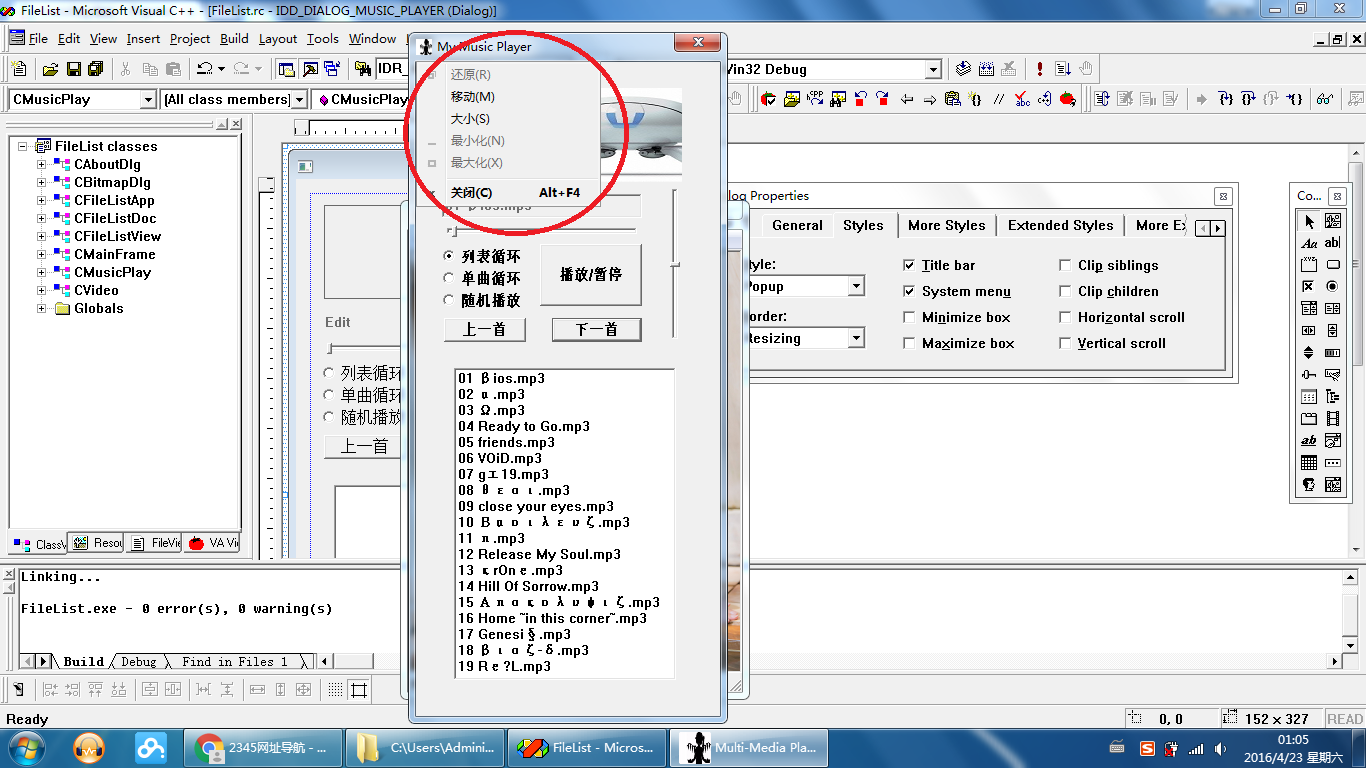The height and width of the screenshot is (768, 1366).
Task: Click the Undo toolbar icon
Action: click(204, 69)
